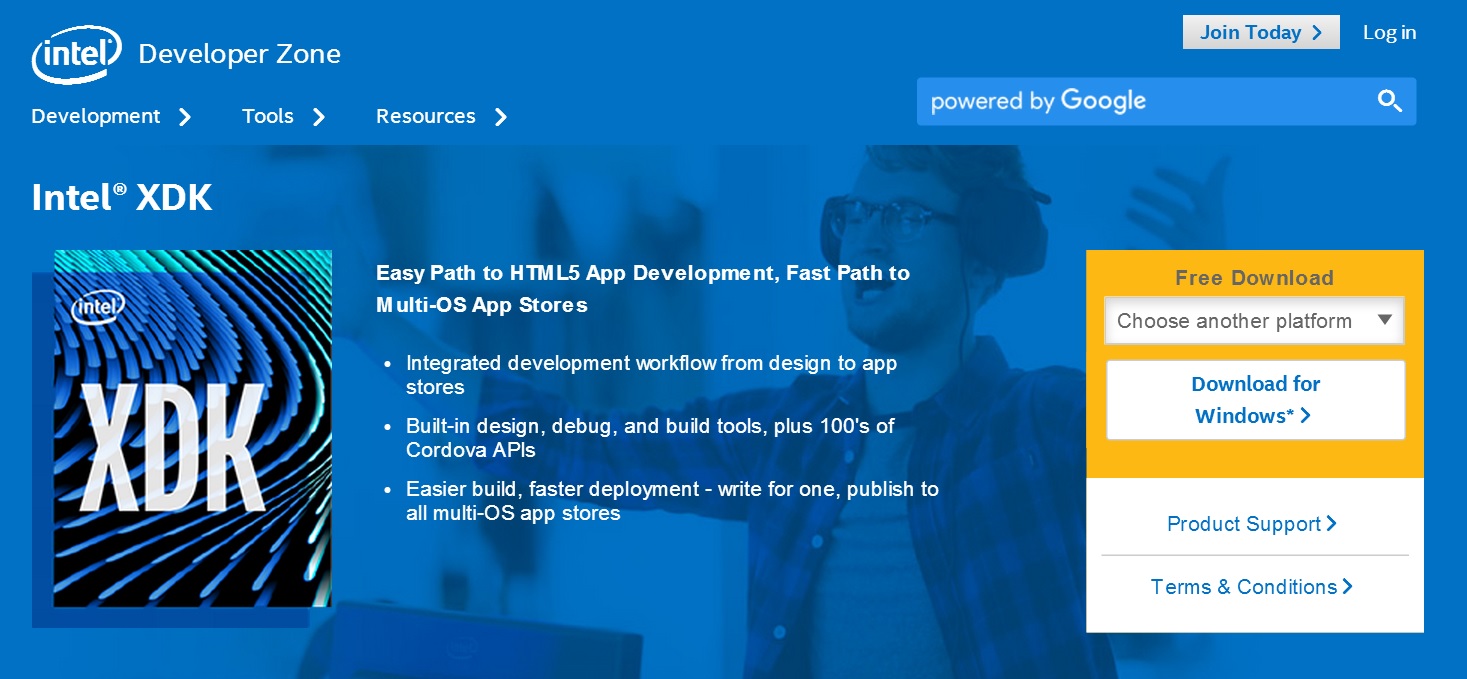The width and height of the screenshot is (1467, 679).
Task: Click the Free Download heading text
Action: click(1254, 278)
